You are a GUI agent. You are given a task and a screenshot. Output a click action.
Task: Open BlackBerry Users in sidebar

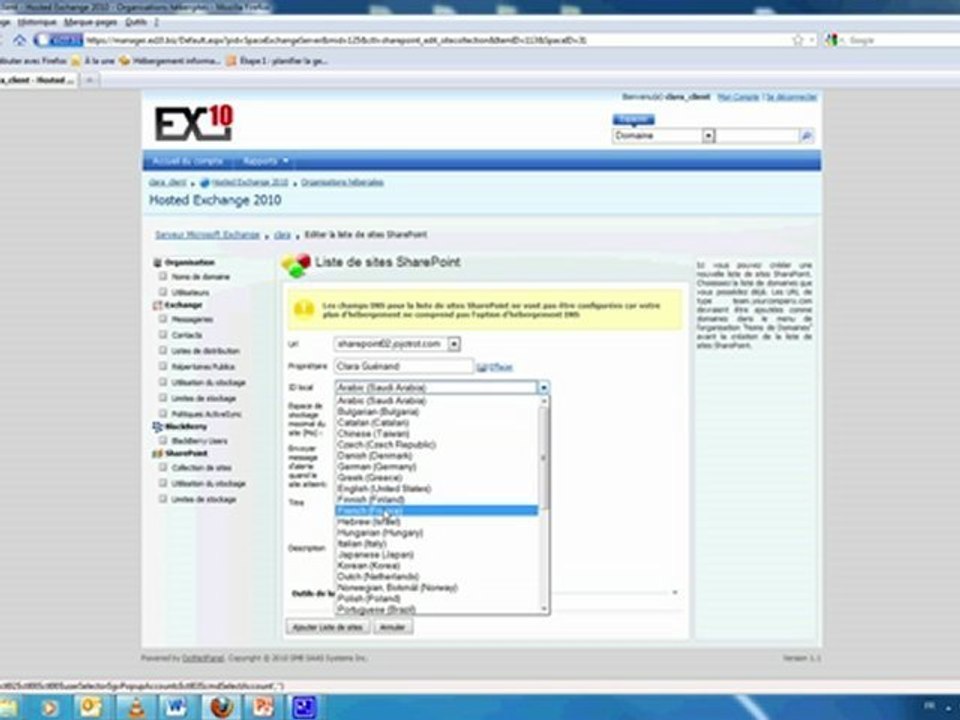(200, 441)
